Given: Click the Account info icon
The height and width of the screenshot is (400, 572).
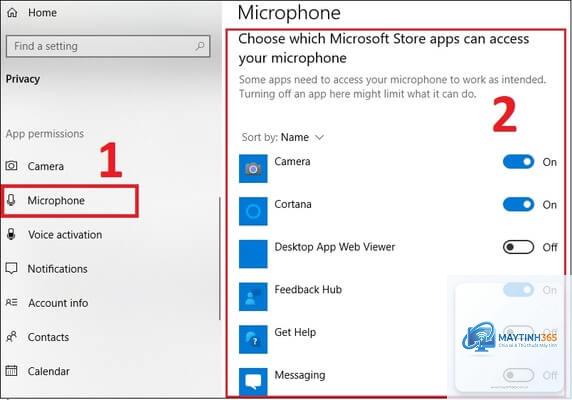Looking at the screenshot, I should pyautogui.click(x=11, y=303).
